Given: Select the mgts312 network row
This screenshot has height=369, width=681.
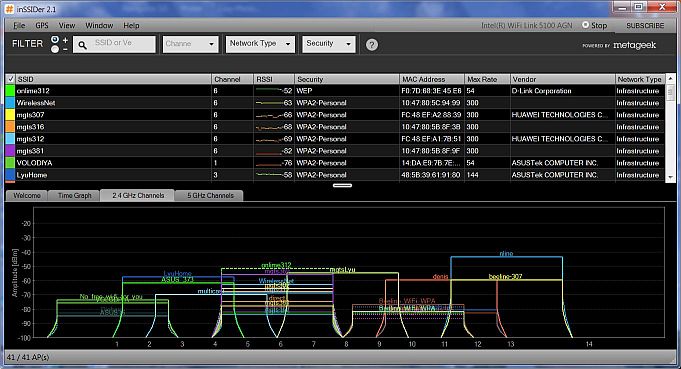Looking at the screenshot, I should pos(335,139).
